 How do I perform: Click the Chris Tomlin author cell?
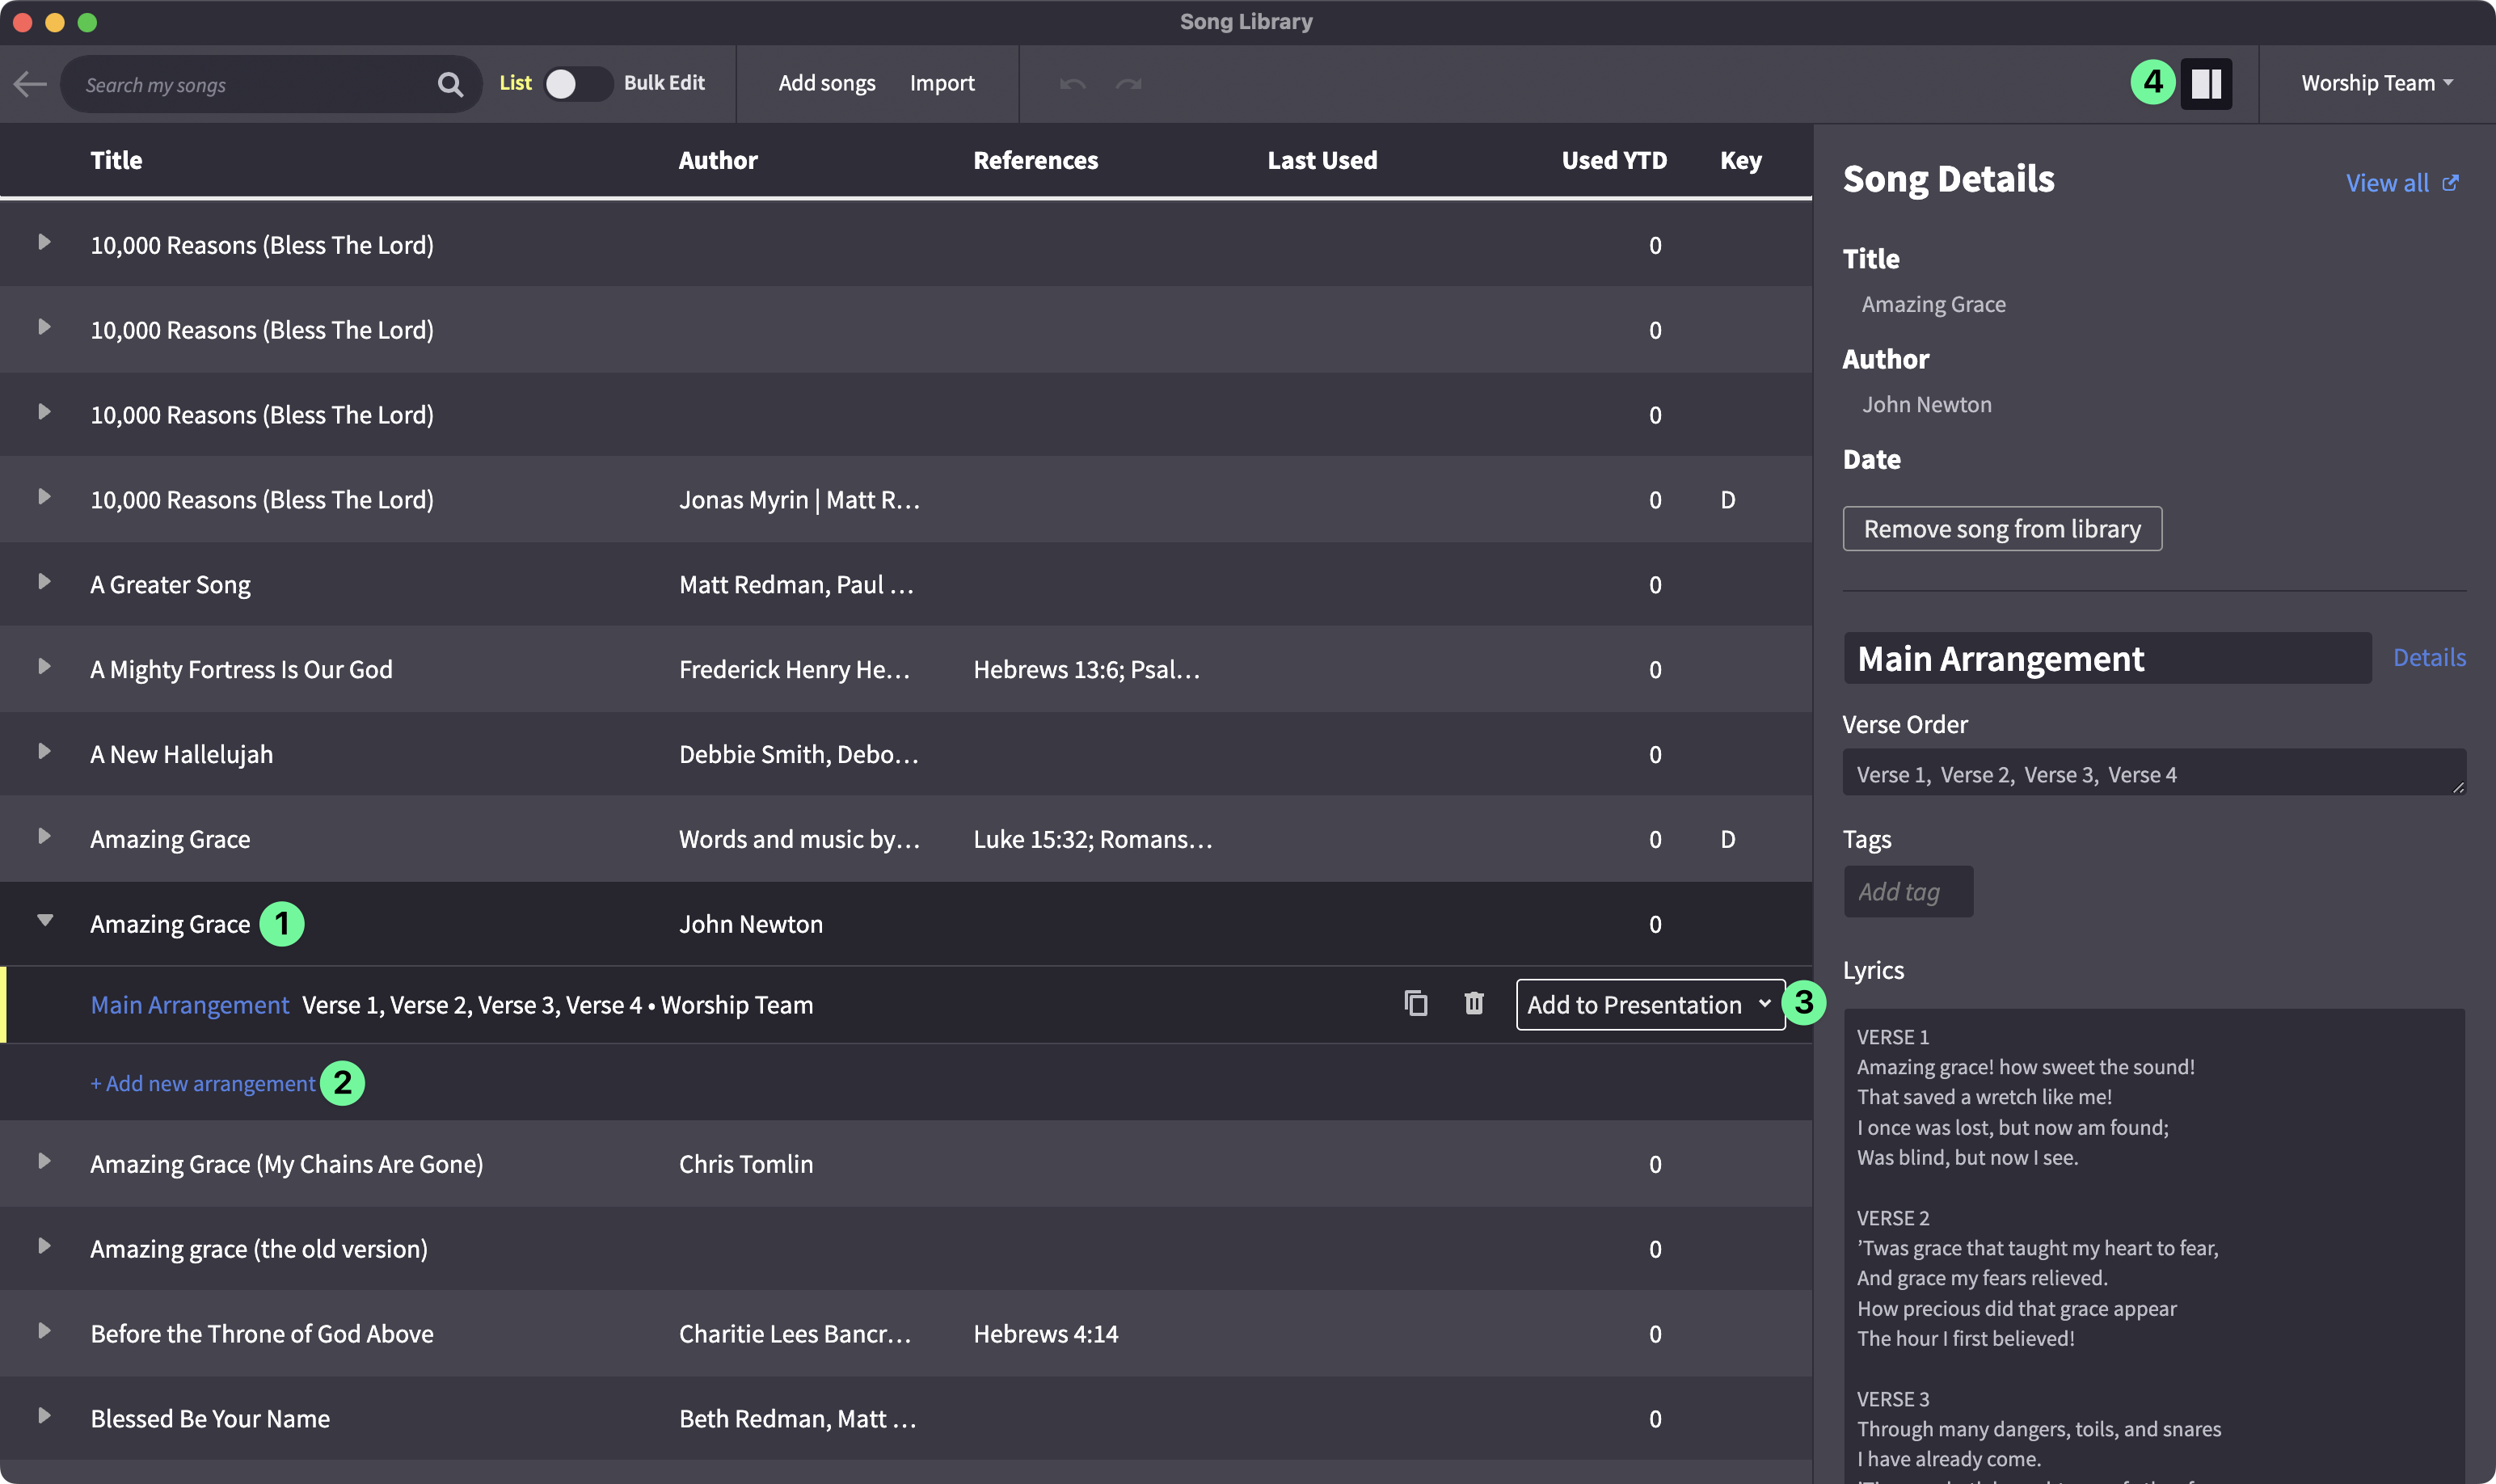pos(746,1164)
